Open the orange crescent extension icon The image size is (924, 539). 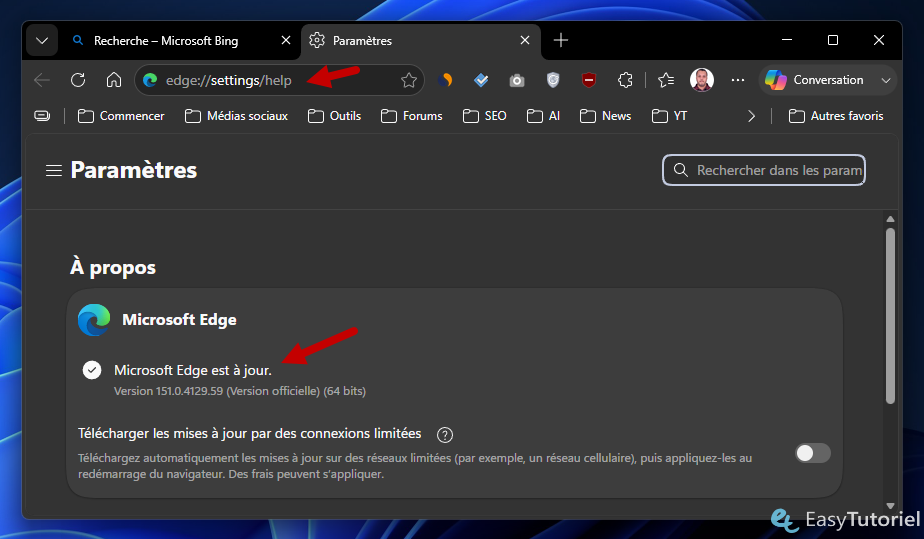(x=445, y=80)
